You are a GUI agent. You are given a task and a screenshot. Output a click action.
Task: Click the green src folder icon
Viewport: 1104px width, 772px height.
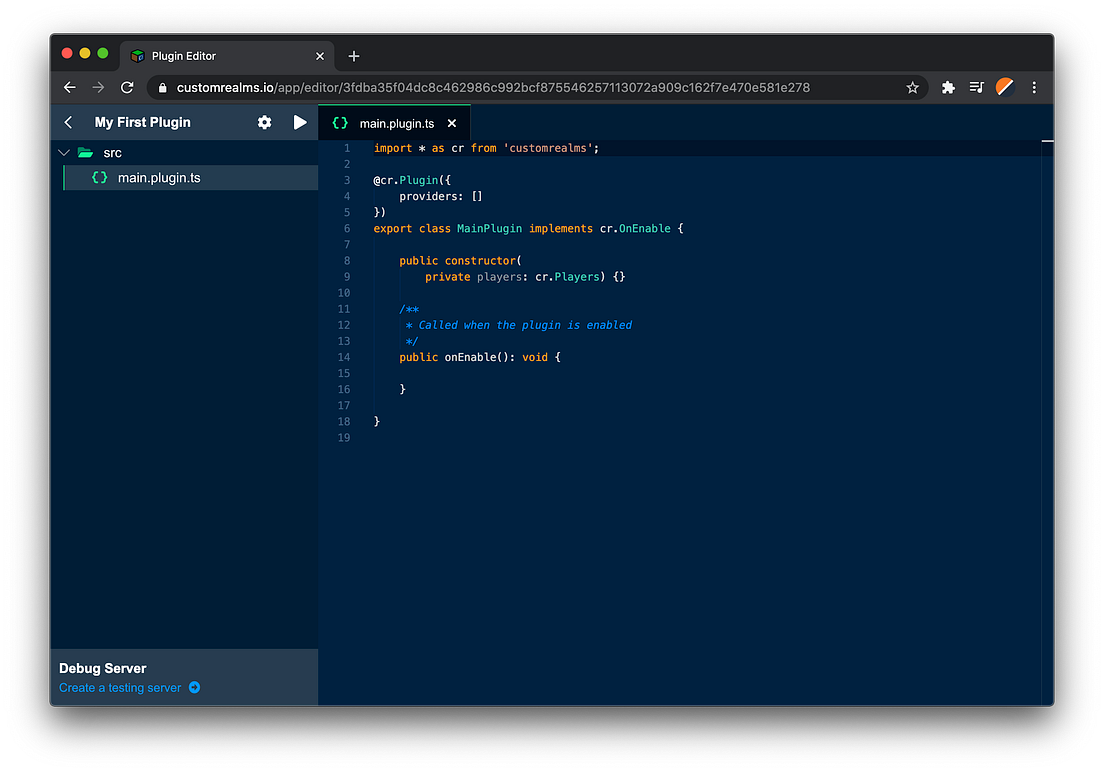pyautogui.click(x=85, y=152)
